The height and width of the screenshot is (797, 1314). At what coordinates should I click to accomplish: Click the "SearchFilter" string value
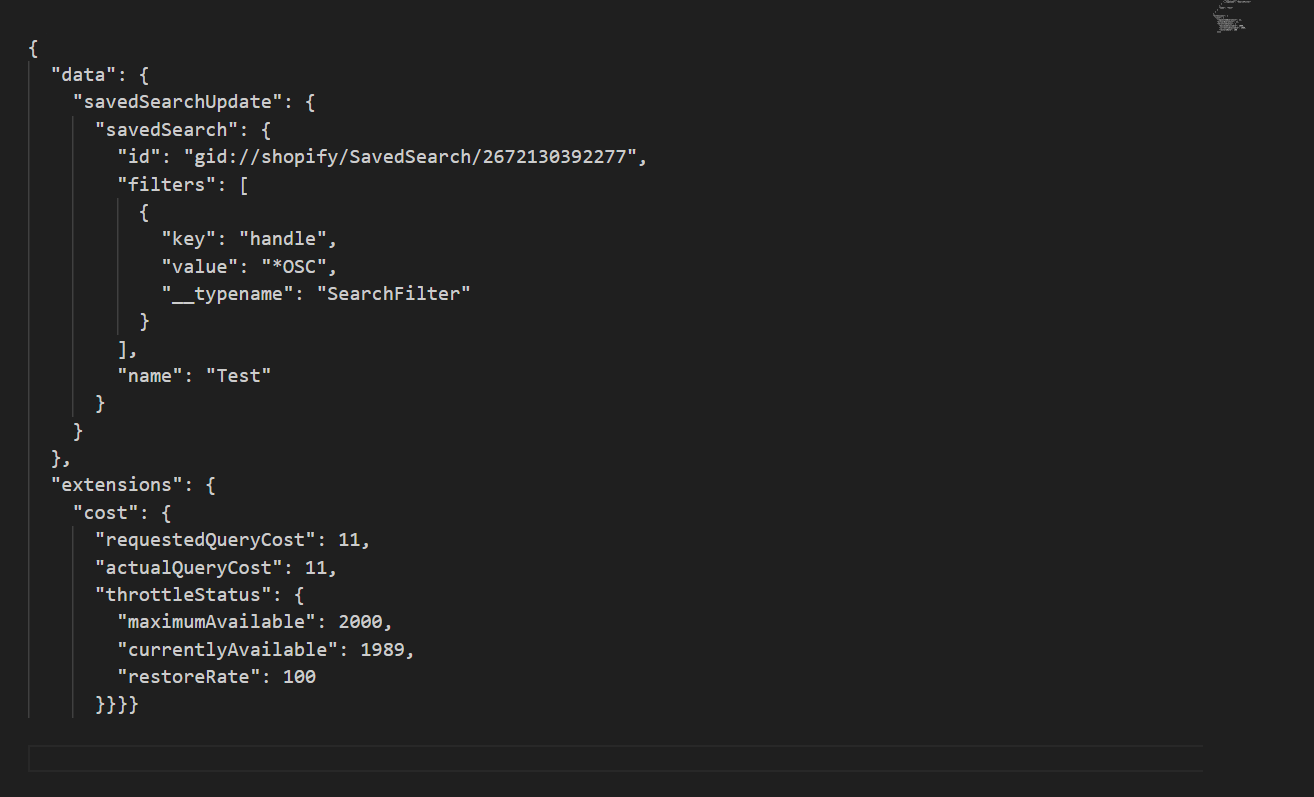[x=392, y=294]
